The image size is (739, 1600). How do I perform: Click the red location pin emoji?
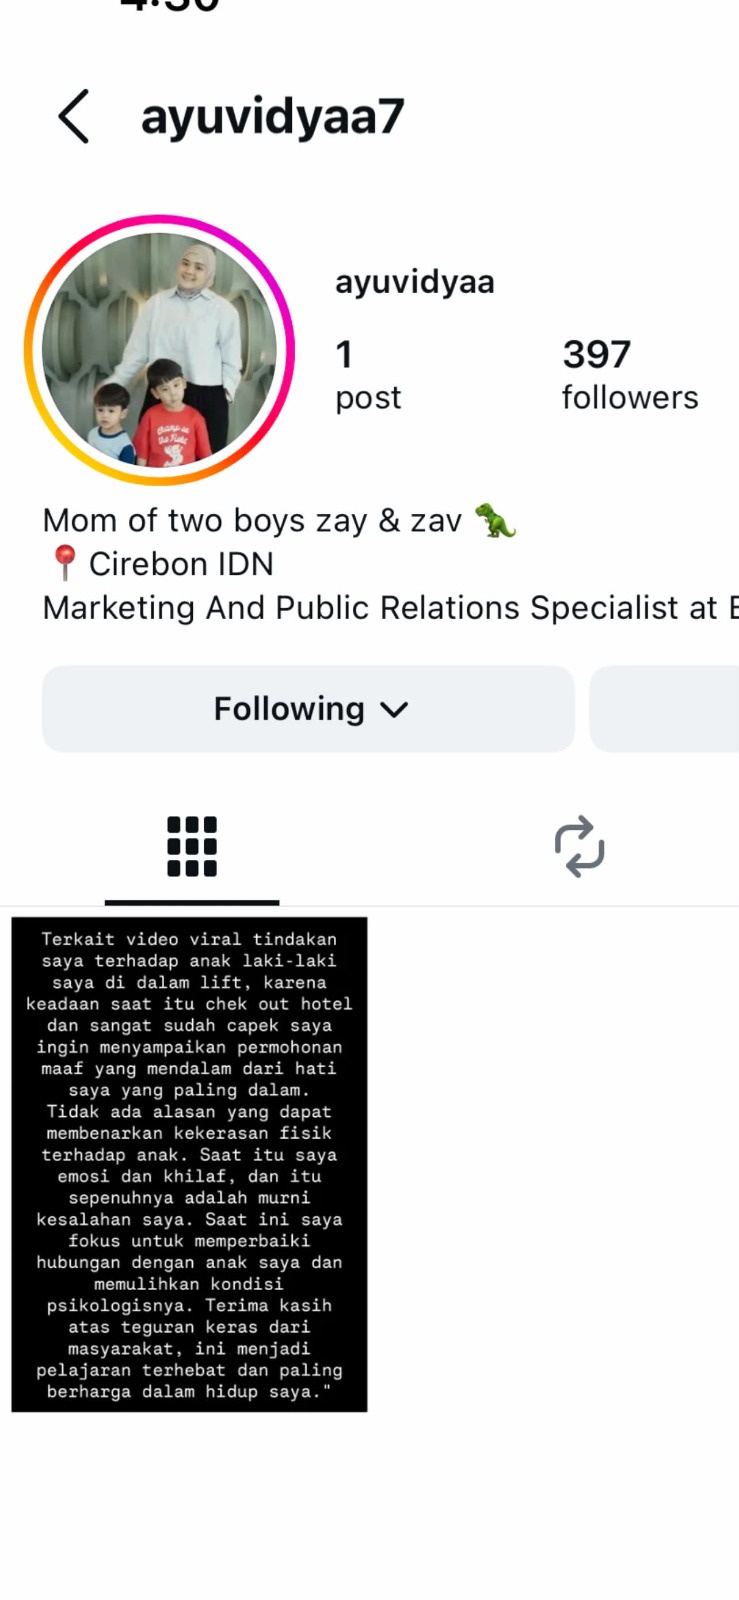pyautogui.click(x=64, y=563)
